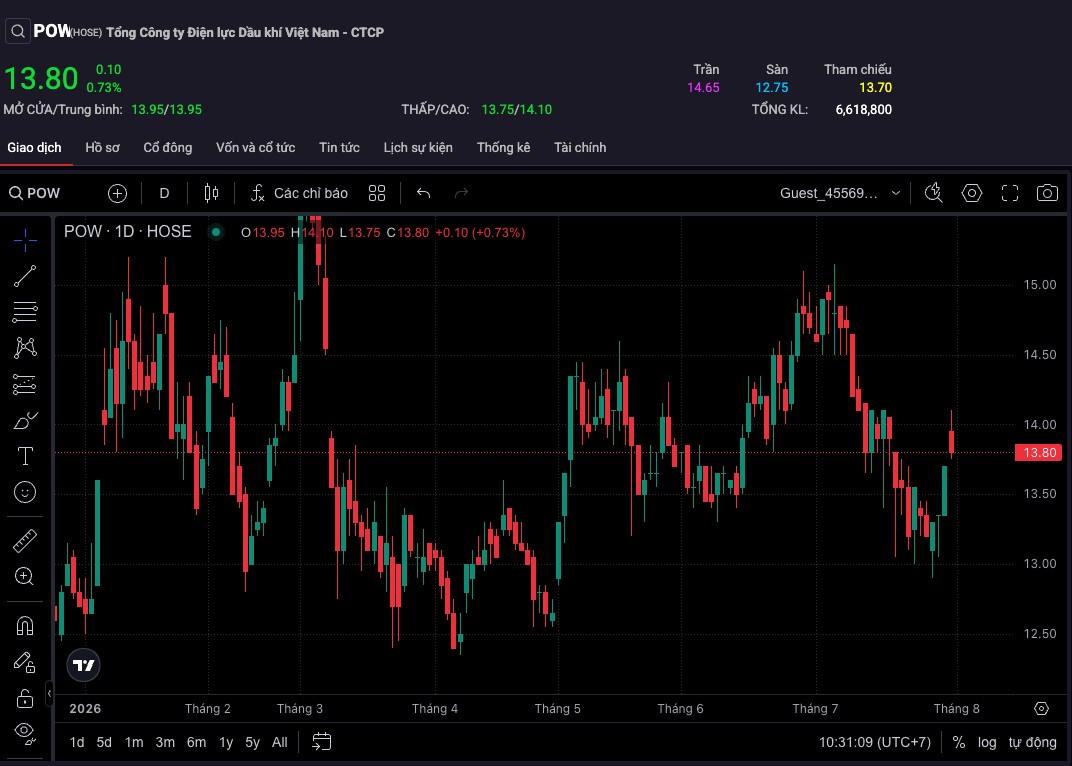Switch to the Tài chính tab
This screenshot has height=766, width=1072.
[x=580, y=148]
